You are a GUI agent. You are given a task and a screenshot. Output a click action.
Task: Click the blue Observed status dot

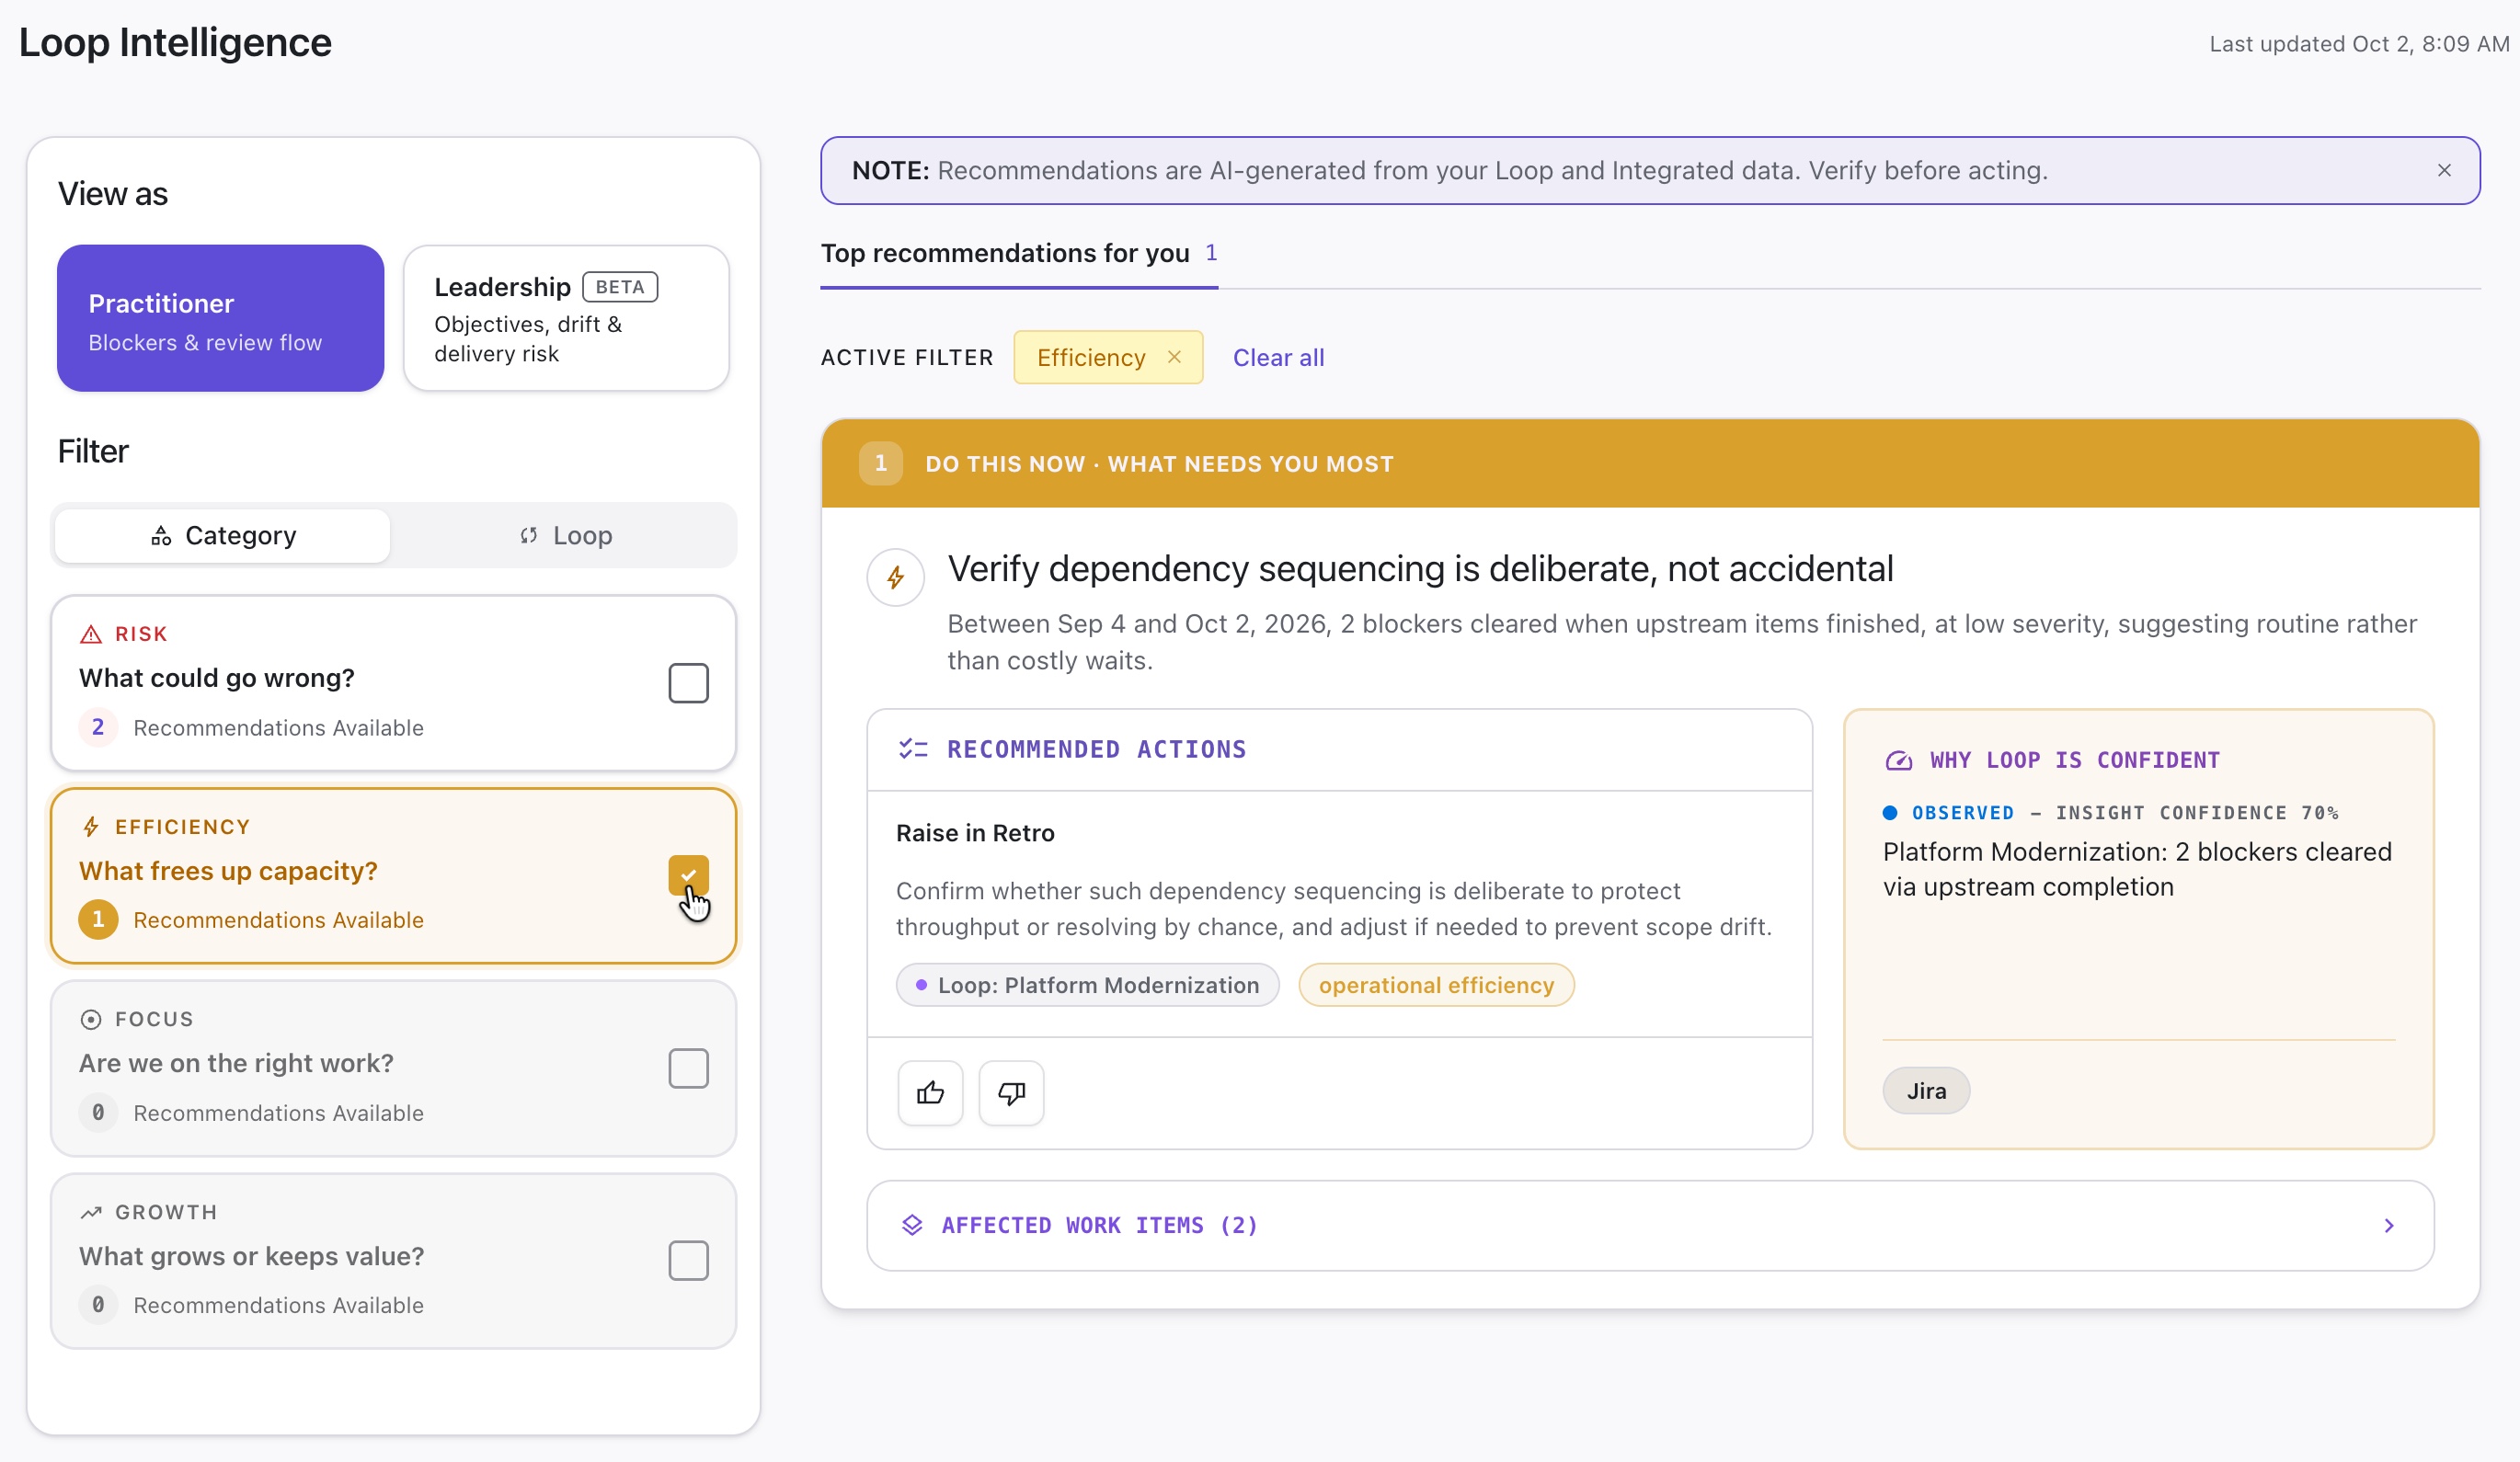pyautogui.click(x=1890, y=813)
